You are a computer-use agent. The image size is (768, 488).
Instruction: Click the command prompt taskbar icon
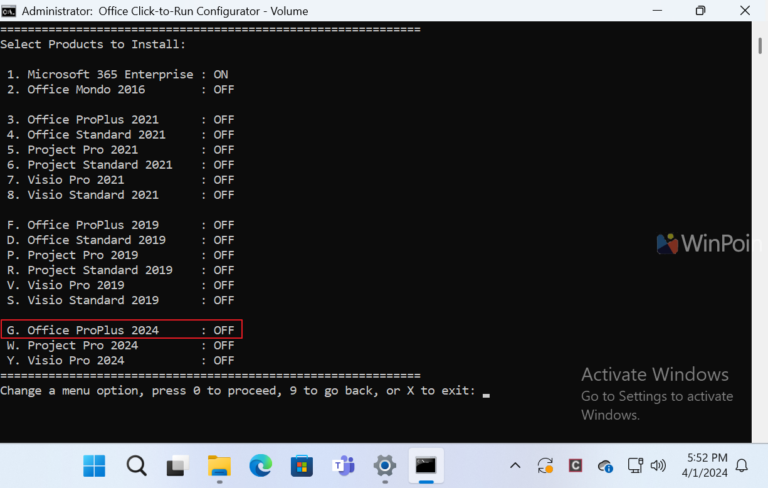[x=426, y=466]
